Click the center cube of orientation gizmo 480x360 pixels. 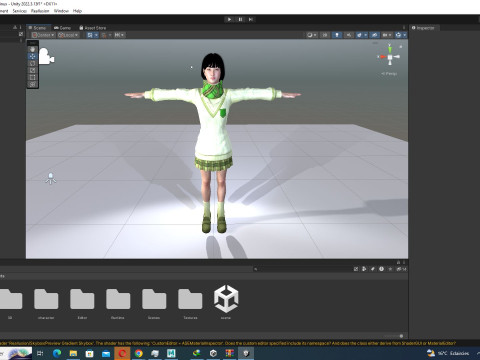[390, 58]
